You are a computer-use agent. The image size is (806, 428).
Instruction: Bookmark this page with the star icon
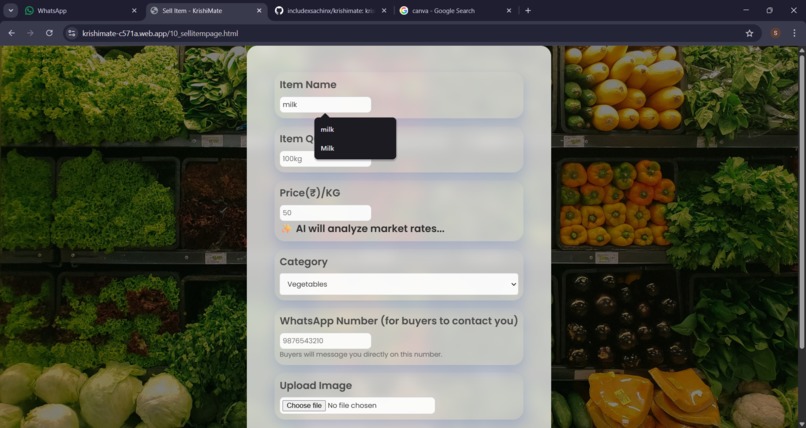click(x=749, y=33)
